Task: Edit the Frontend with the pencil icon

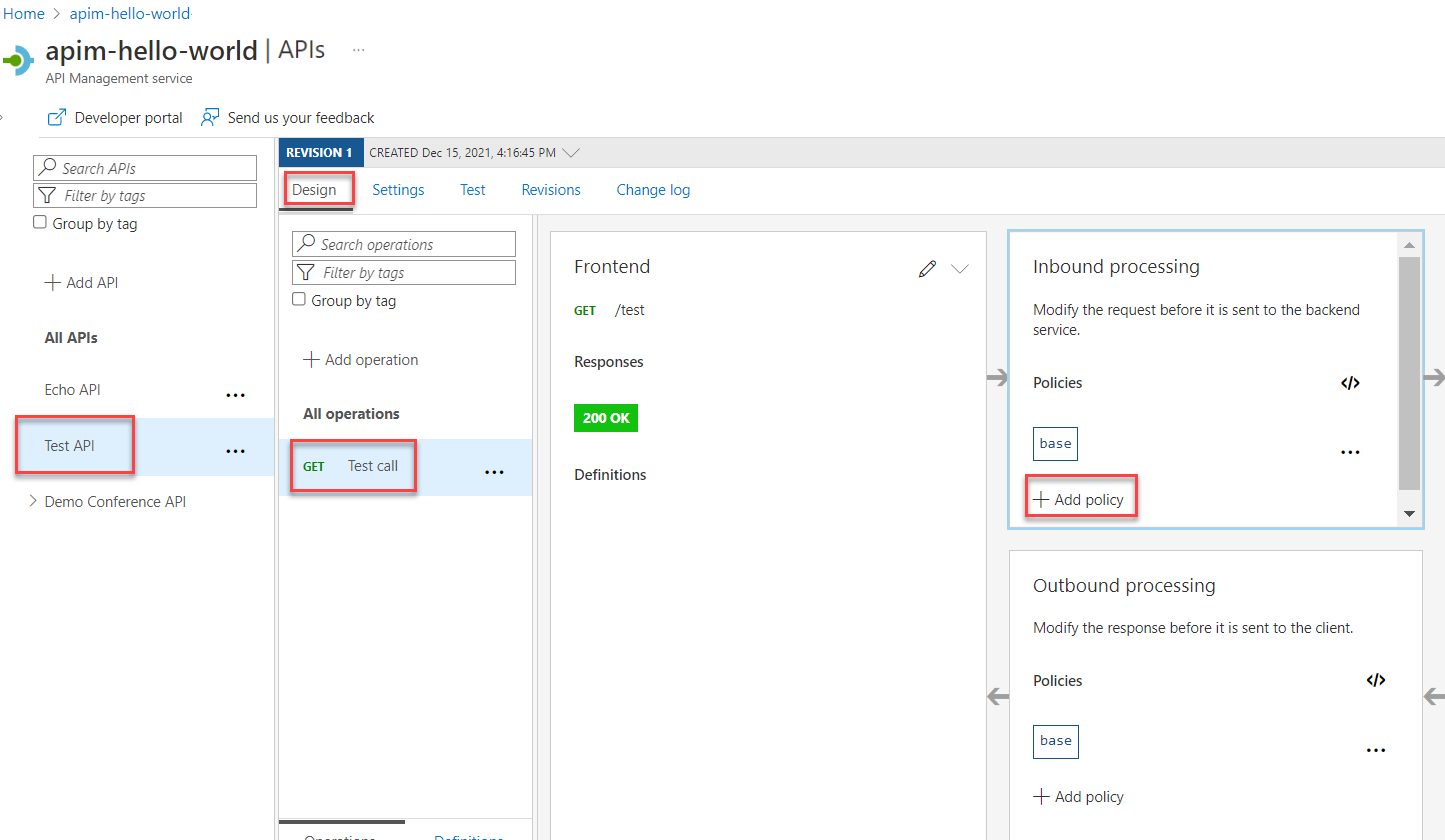Action: [x=927, y=268]
